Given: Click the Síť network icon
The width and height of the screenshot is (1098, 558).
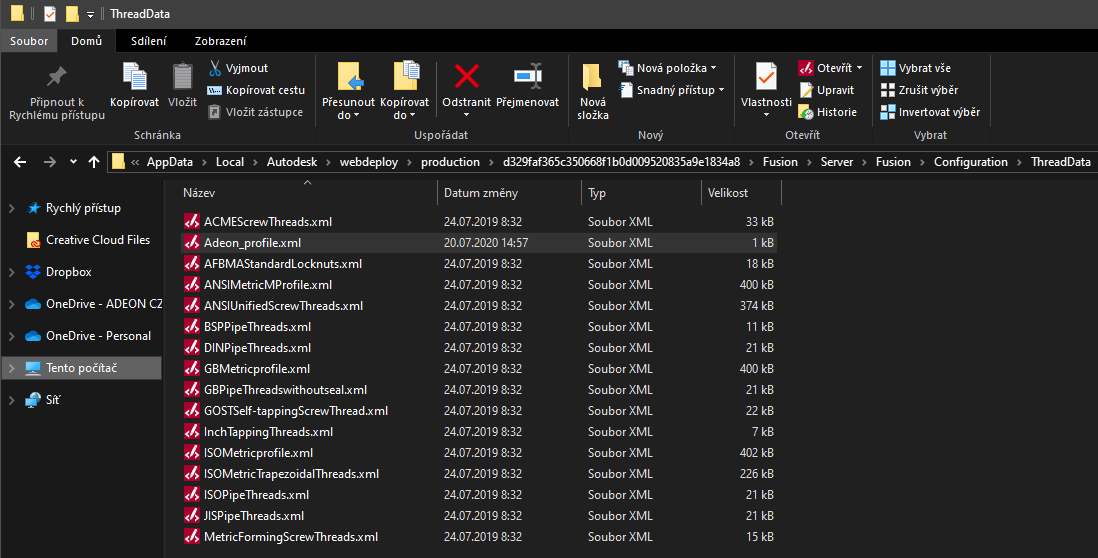Looking at the screenshot, I should 33,400.
